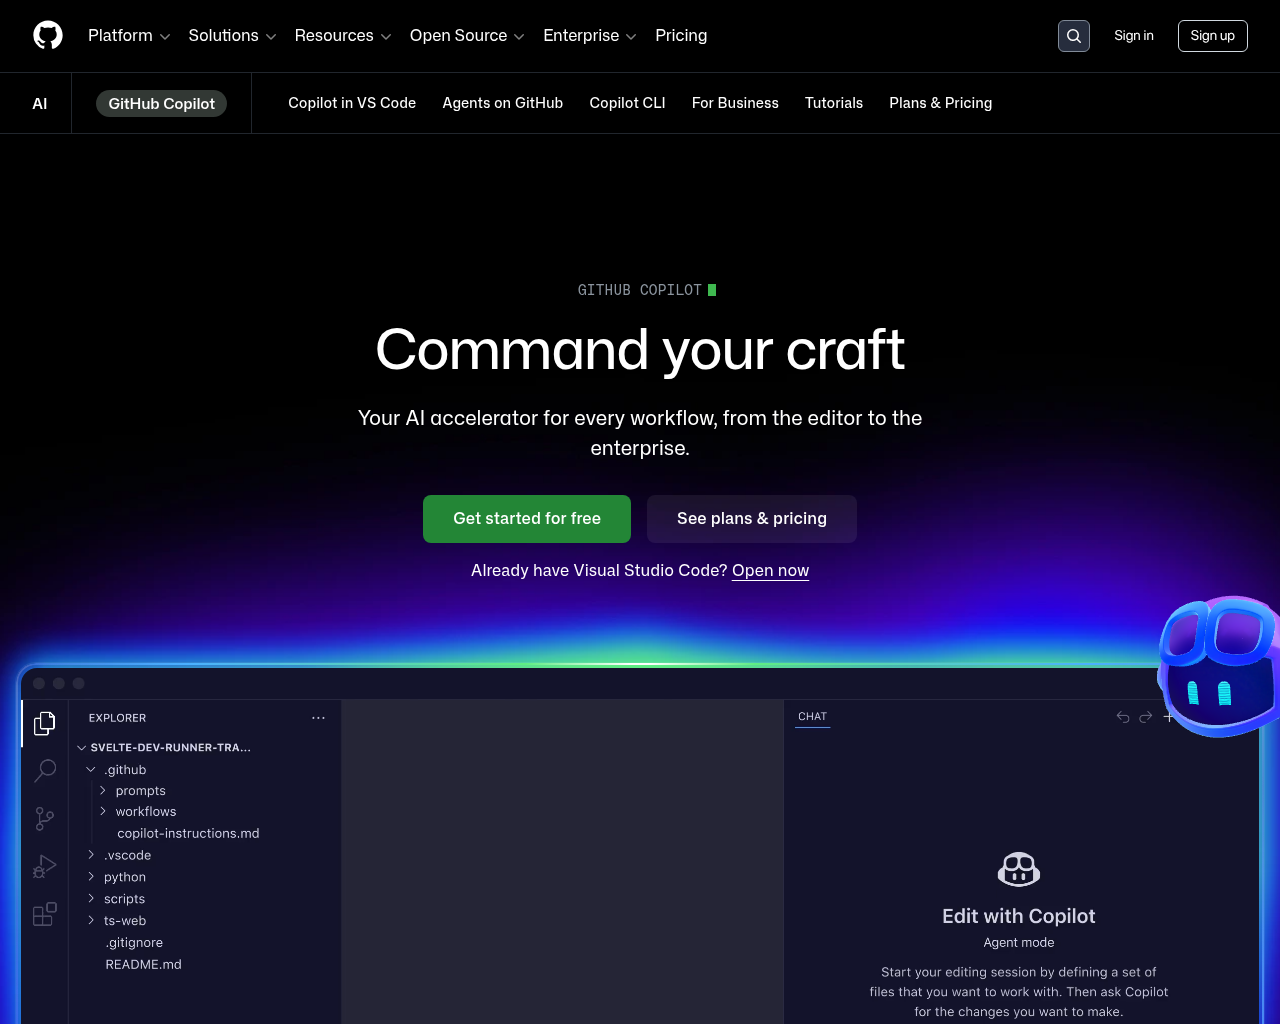Open the Source Control view icon
The width and height of the screenshot is (1280, 1024).
point(44,818)
